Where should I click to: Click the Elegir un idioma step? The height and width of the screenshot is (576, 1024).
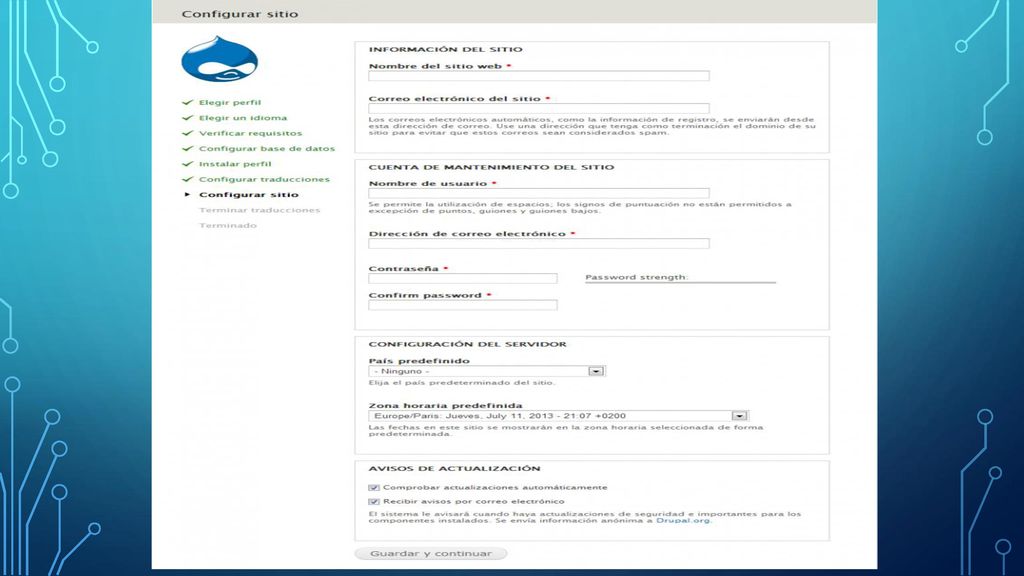click(243, 118)
